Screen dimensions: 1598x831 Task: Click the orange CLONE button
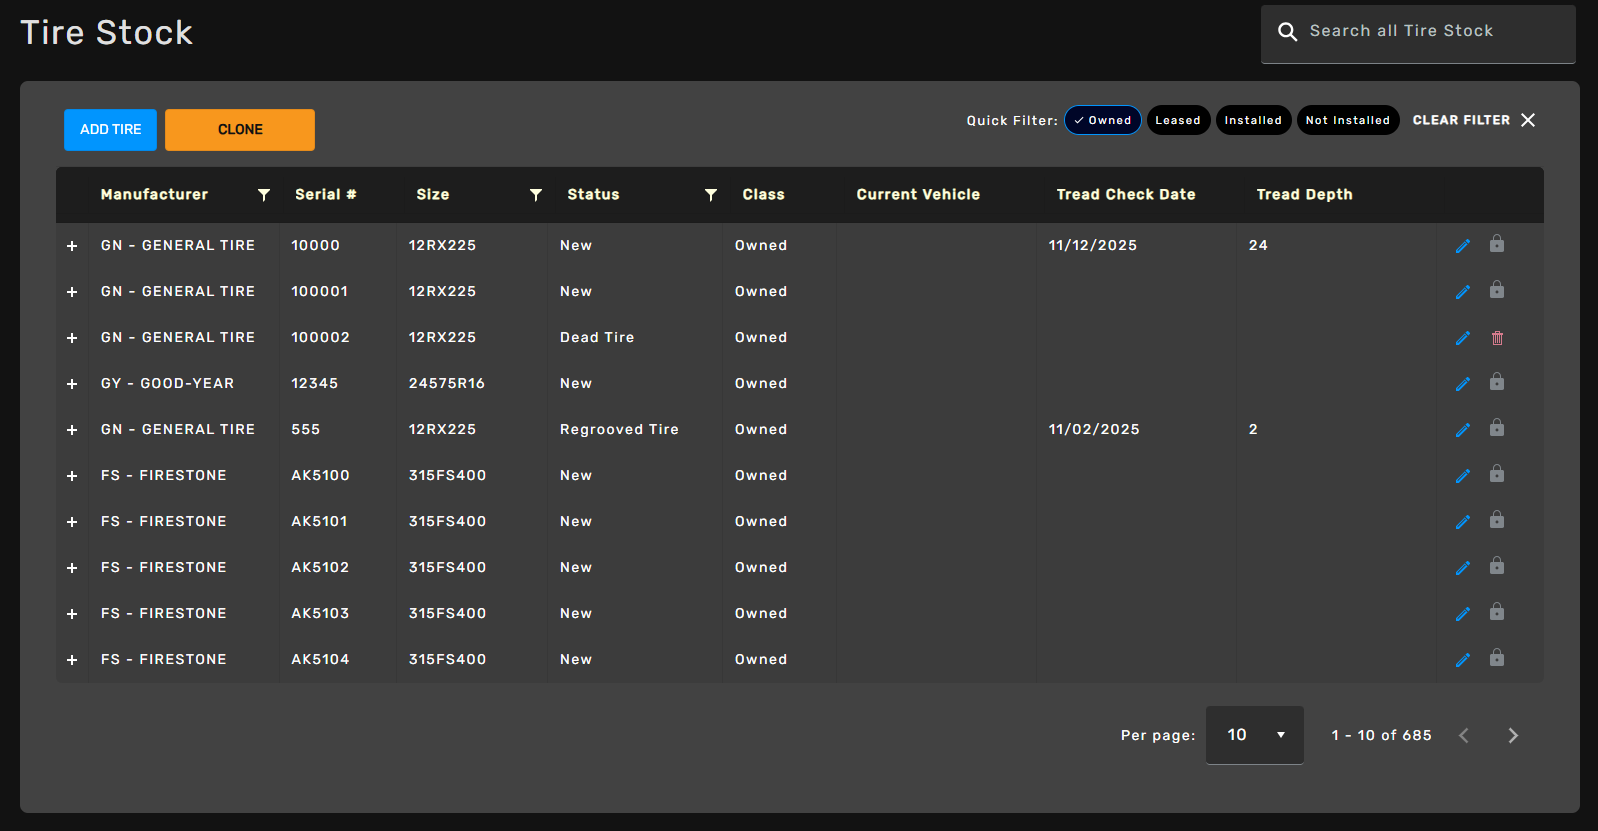pyautogui.click(x=240, y=130)
